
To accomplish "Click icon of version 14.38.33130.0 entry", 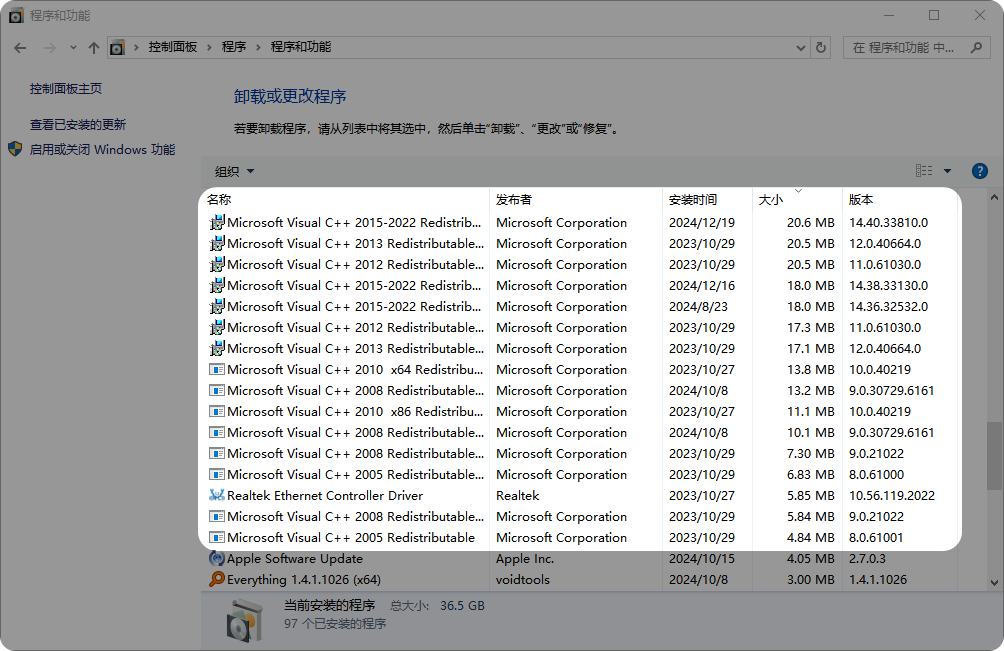I will pos(217,285).
